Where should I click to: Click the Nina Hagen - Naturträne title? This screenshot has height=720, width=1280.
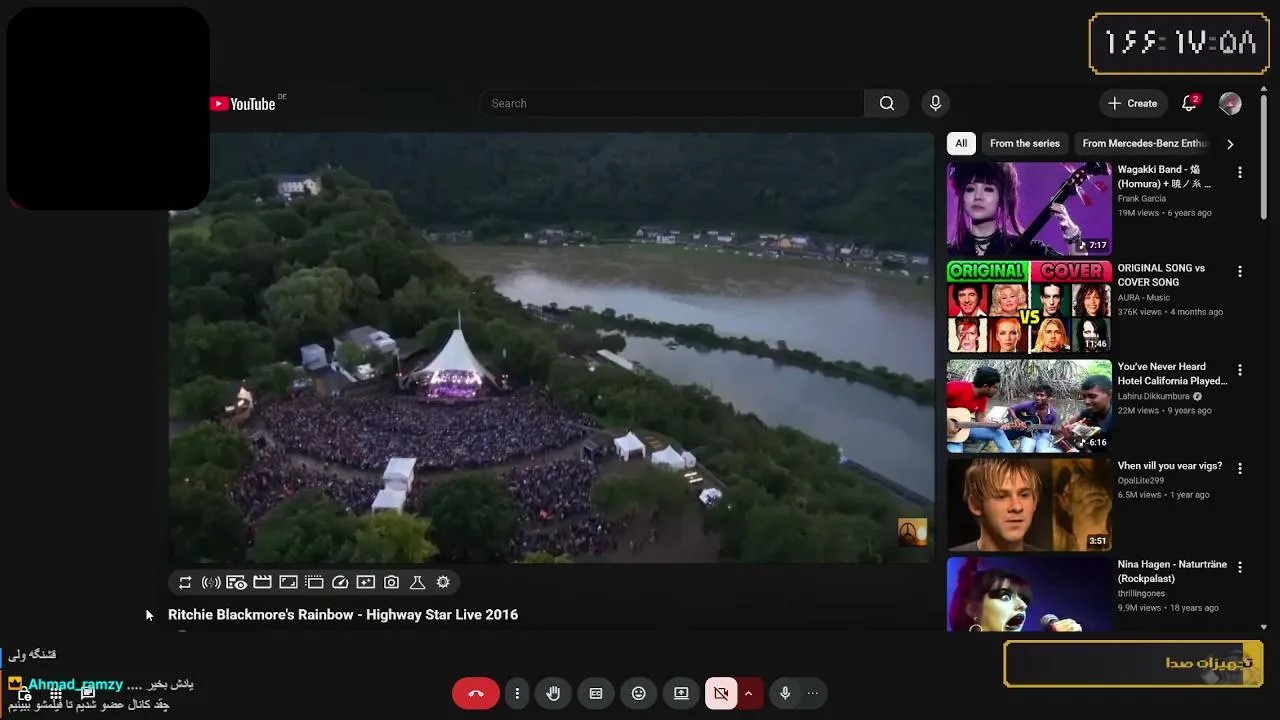[1172, 571]
